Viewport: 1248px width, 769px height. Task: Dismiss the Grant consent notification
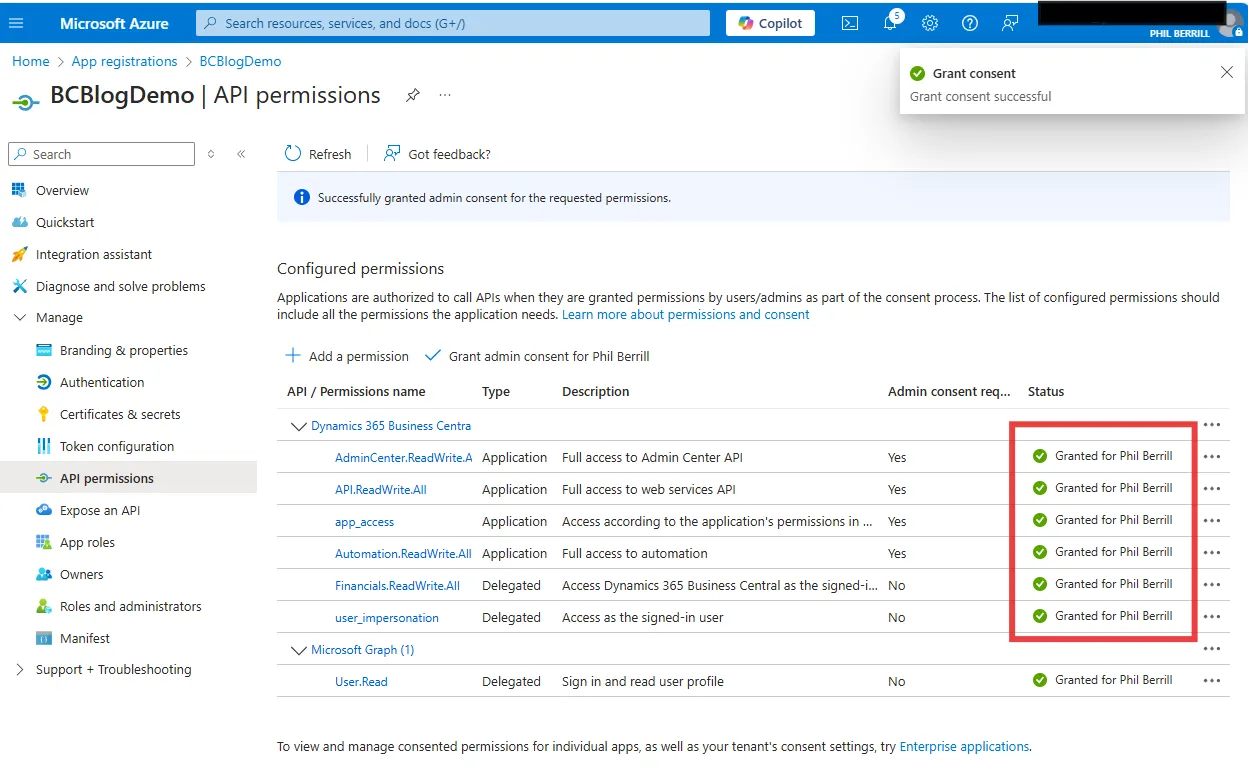[1227, 72]
